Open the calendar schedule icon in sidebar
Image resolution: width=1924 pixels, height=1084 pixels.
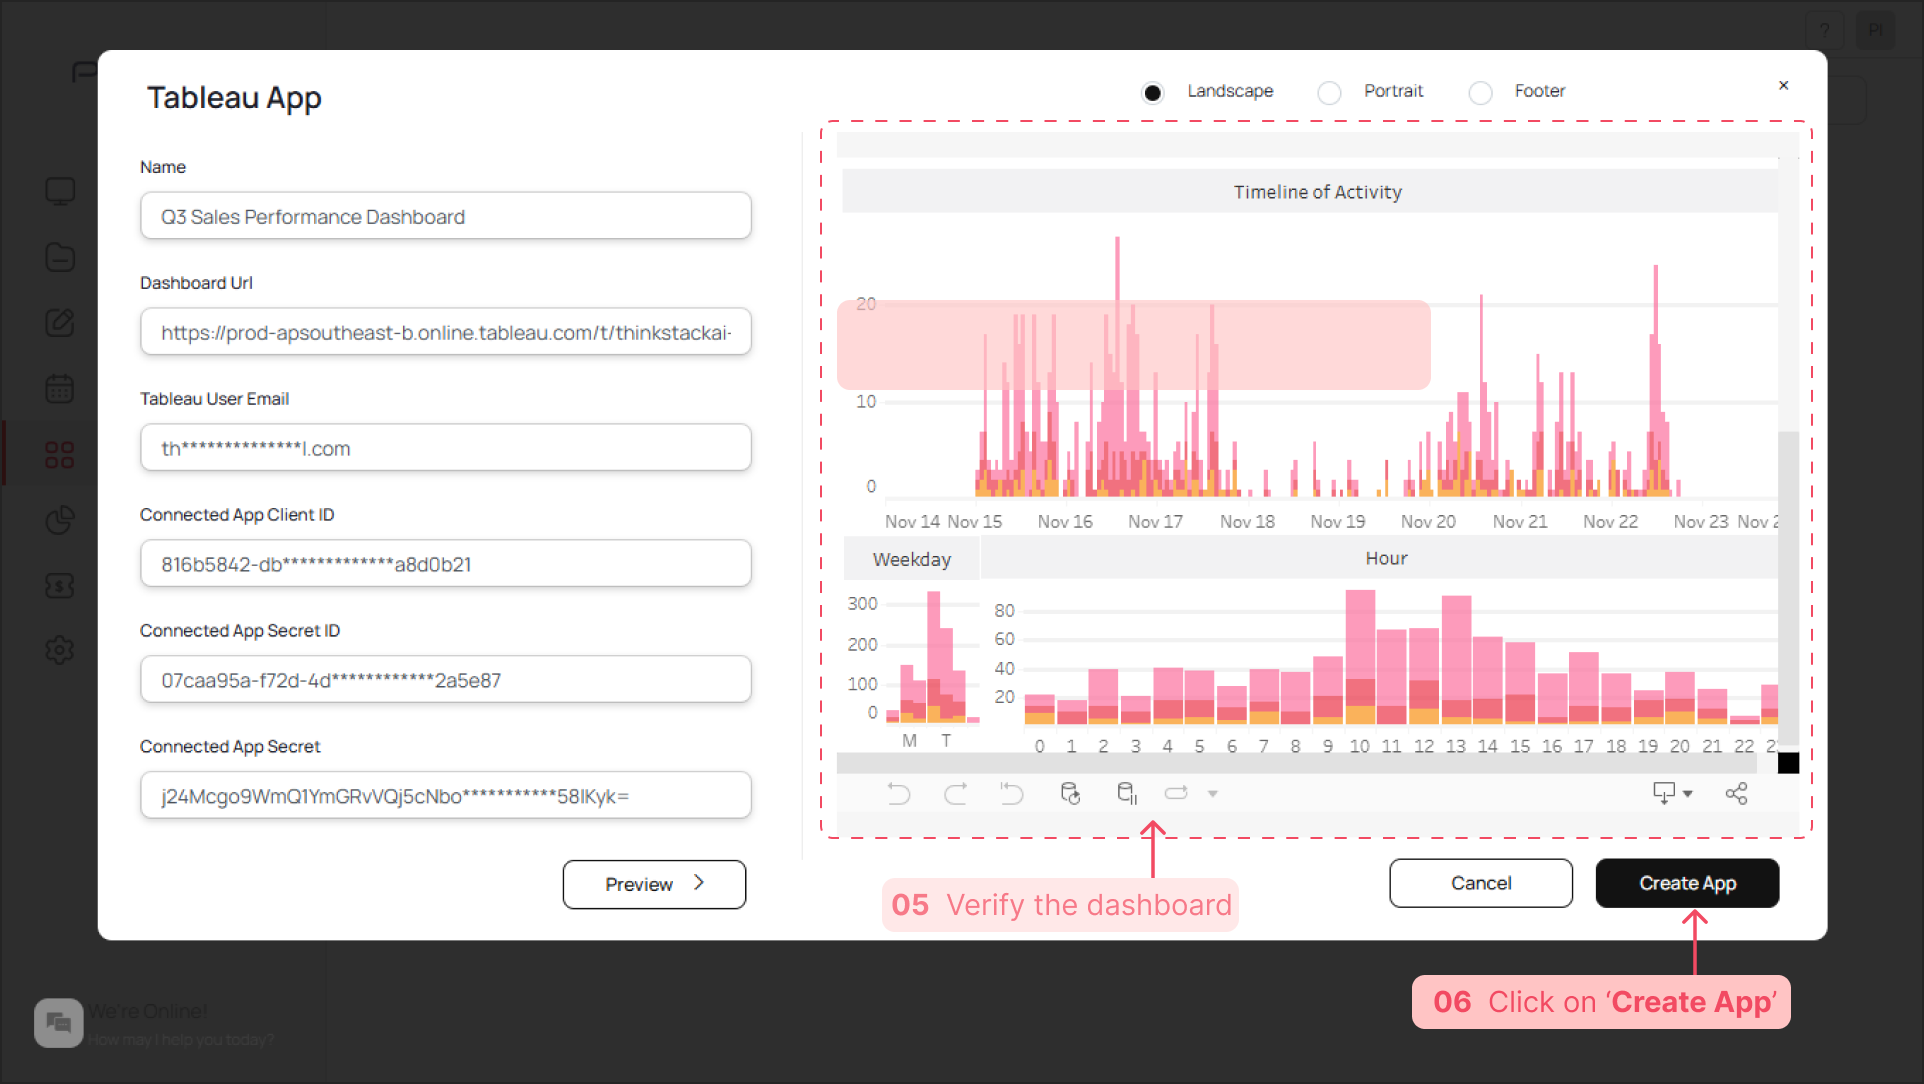(60, 388)
